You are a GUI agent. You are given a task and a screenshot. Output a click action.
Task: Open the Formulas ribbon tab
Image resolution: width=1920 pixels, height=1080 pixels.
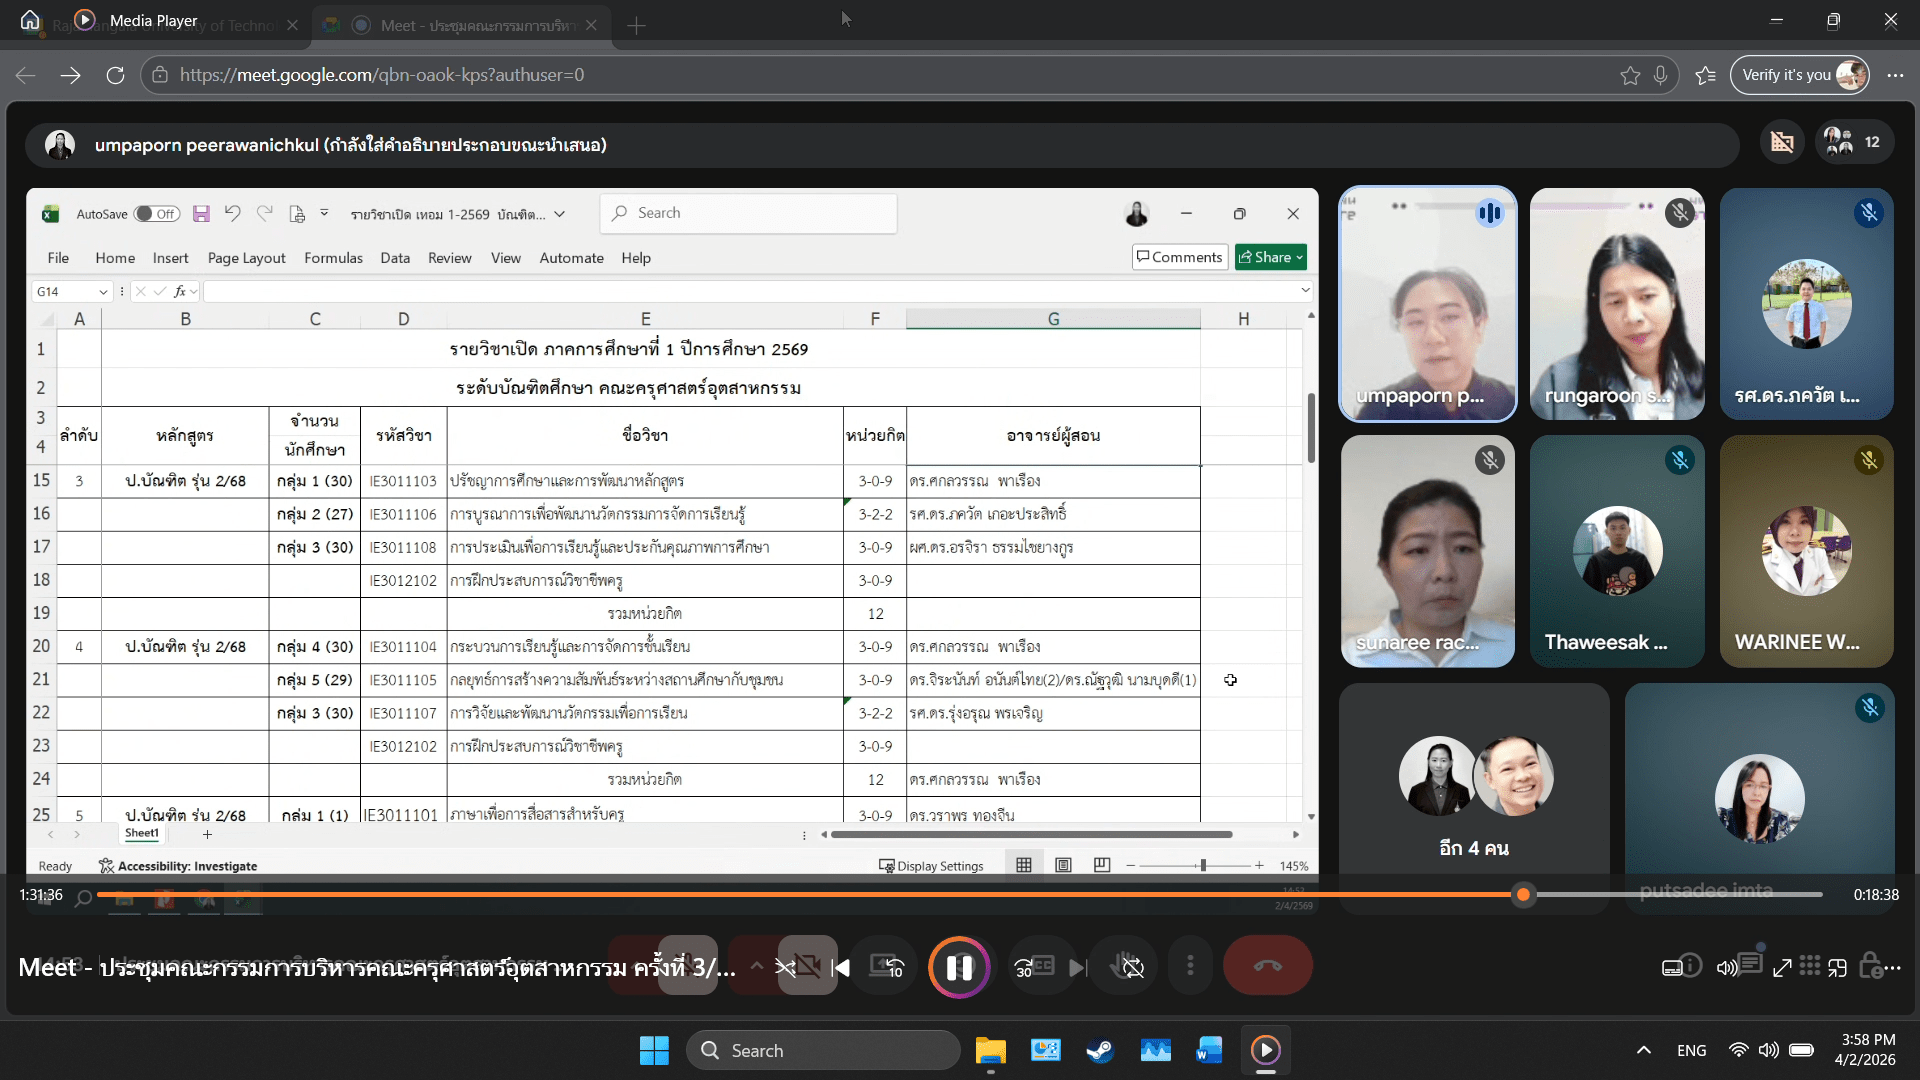tap(333, 258)
